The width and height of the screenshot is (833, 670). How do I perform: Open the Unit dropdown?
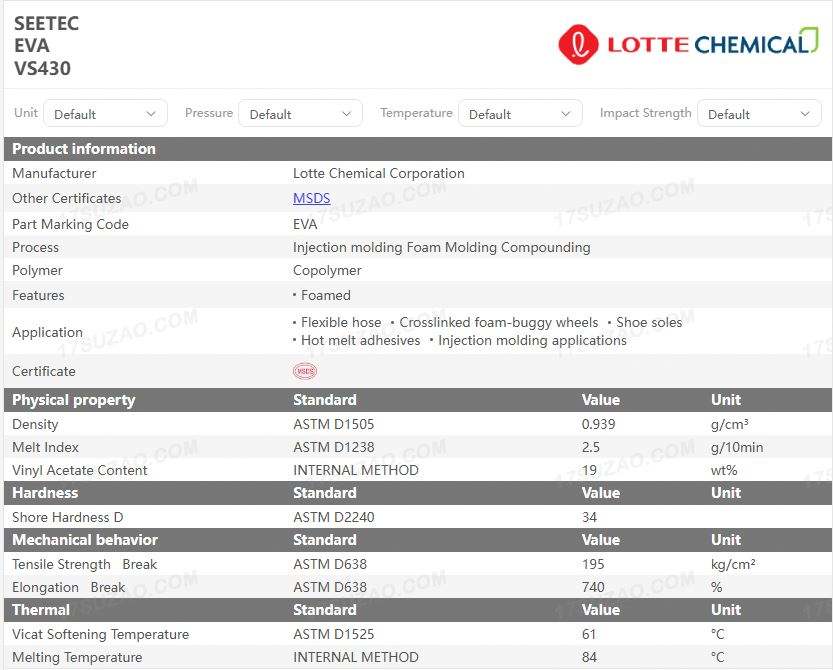[x=105, y=114]
